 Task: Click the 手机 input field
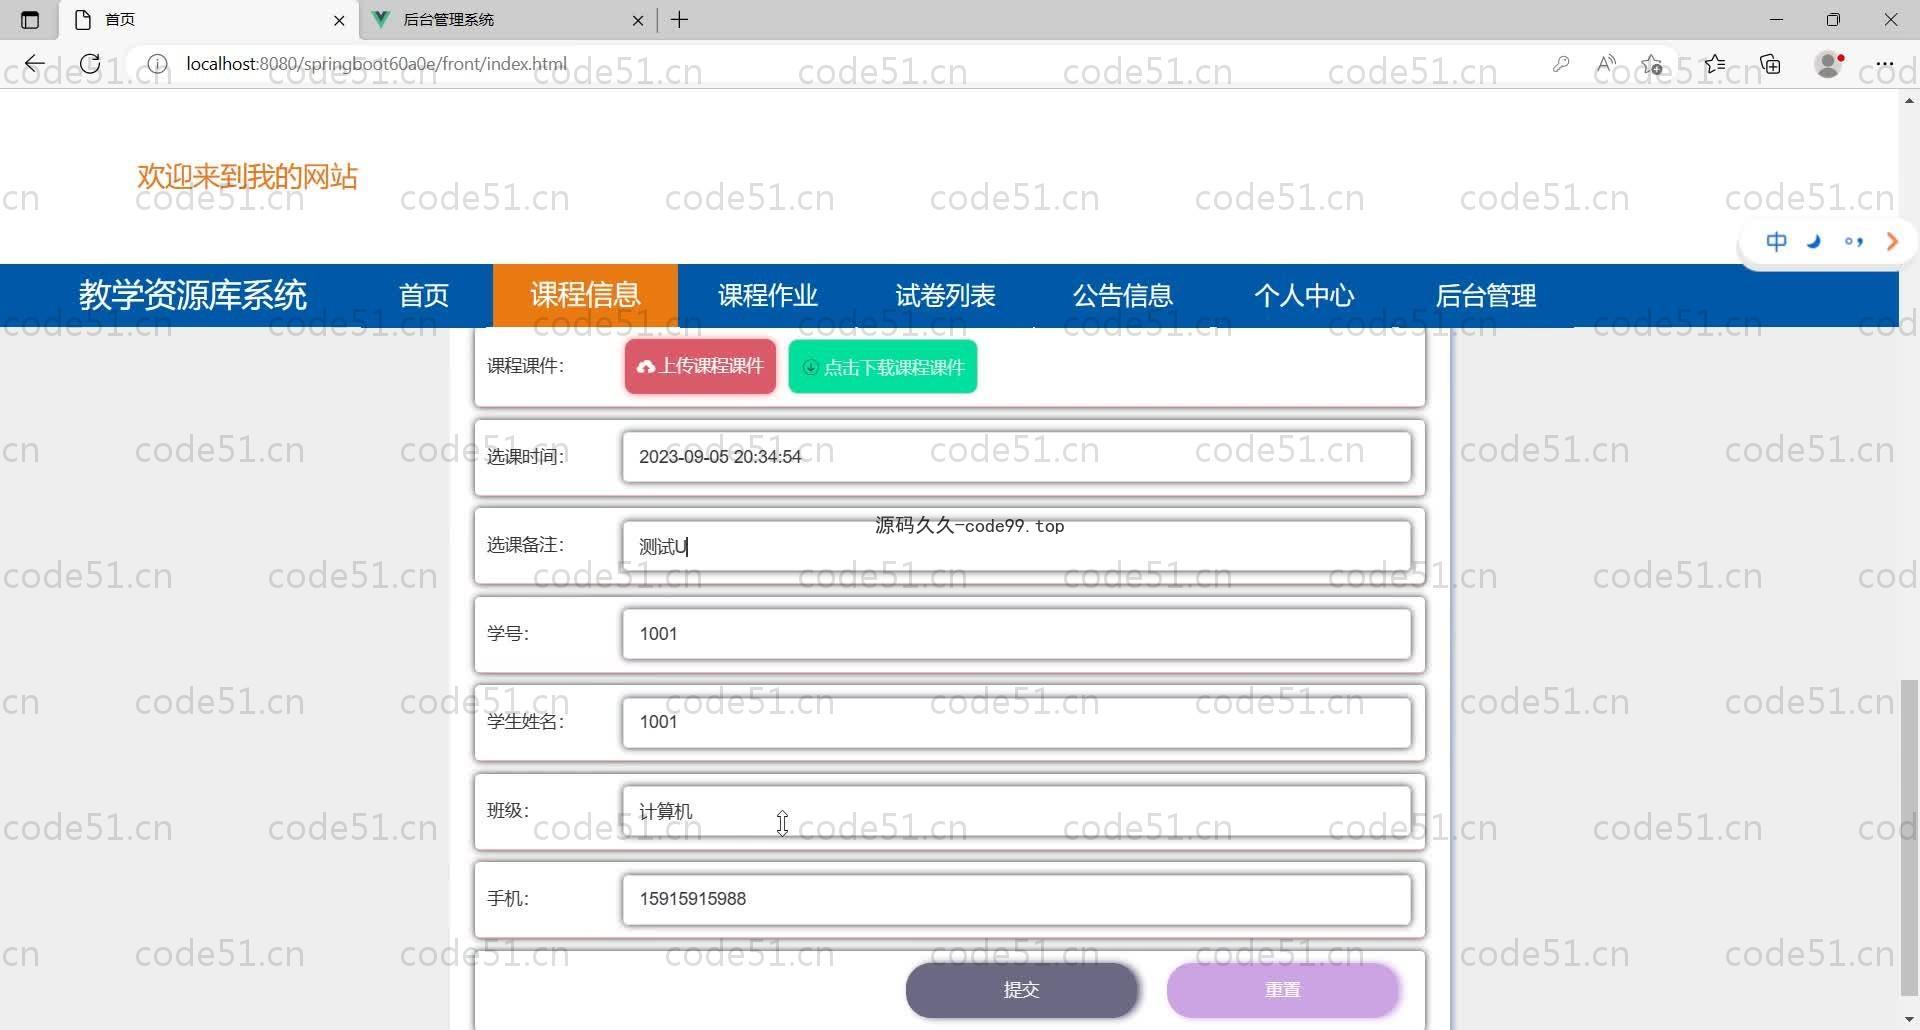click(x=1016, y=899)
